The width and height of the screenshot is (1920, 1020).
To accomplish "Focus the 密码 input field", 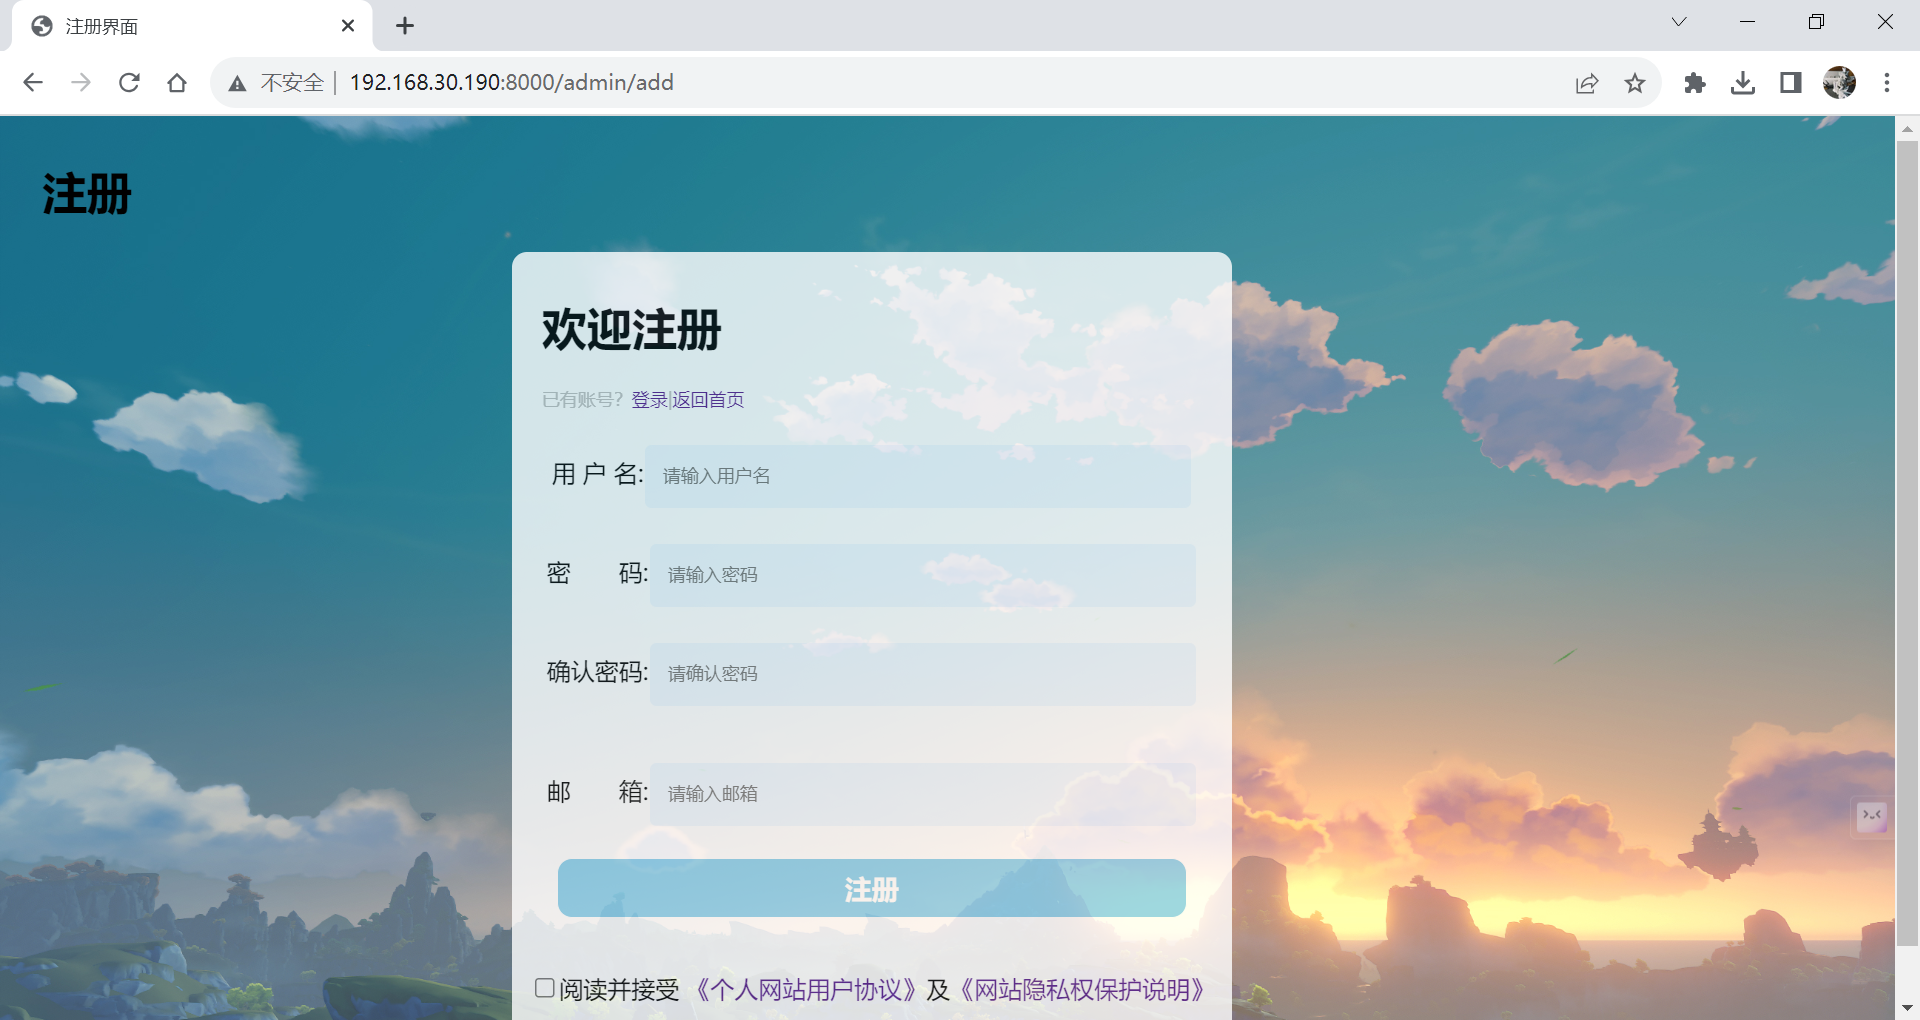I will coord(923,575).
